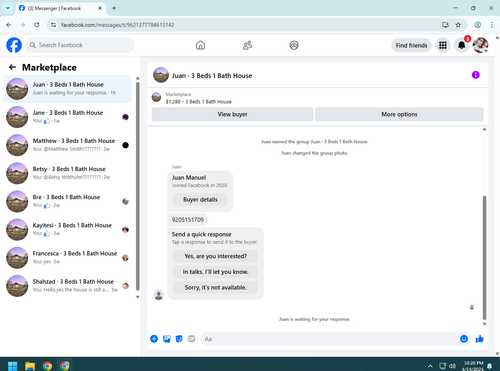
Task: Open File Explorer from taskbar
Action: click(x=30, y=366)
